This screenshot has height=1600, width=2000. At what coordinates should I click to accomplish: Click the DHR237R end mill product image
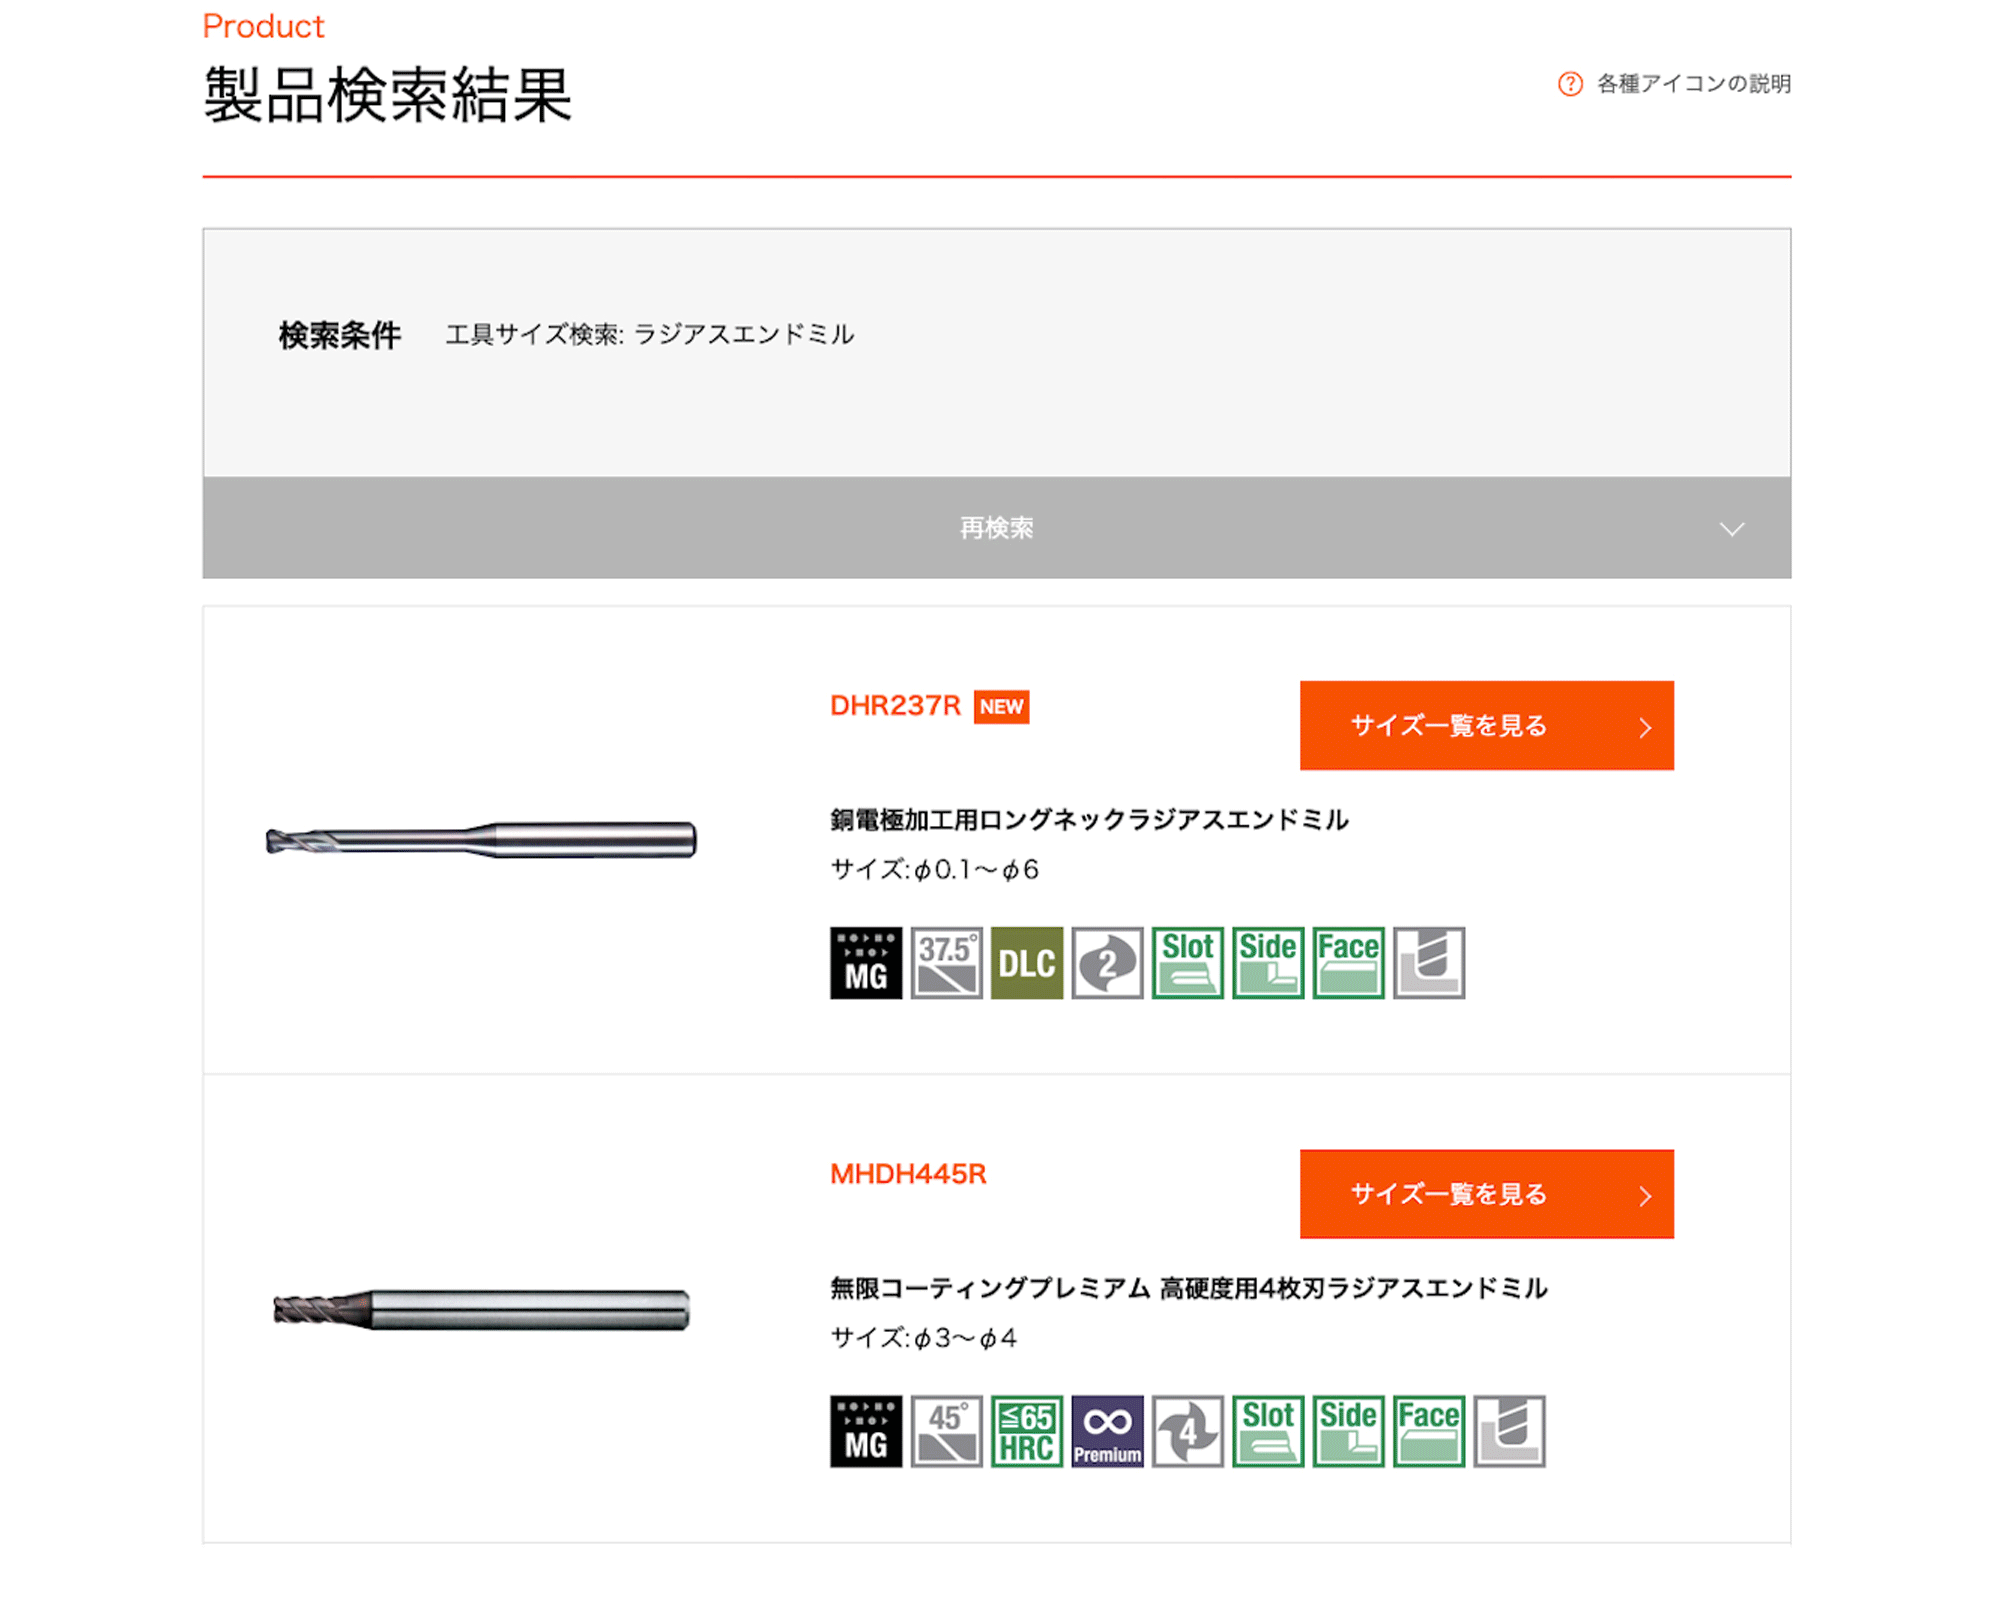pos(481,840)
